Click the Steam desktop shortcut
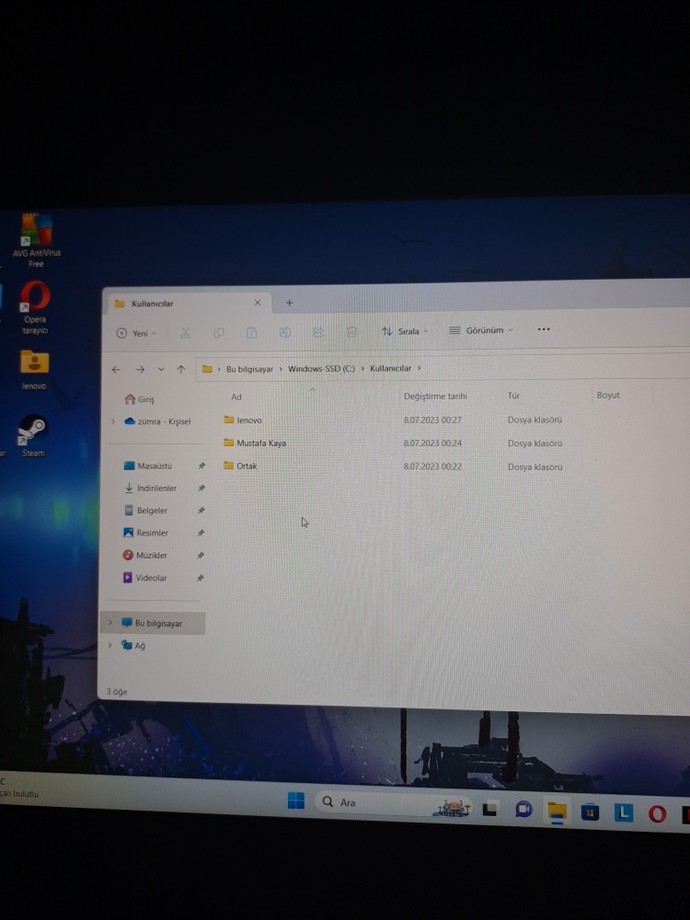This screenshot has width=690, height=920. pyautogui.click(x=33, y=436)
